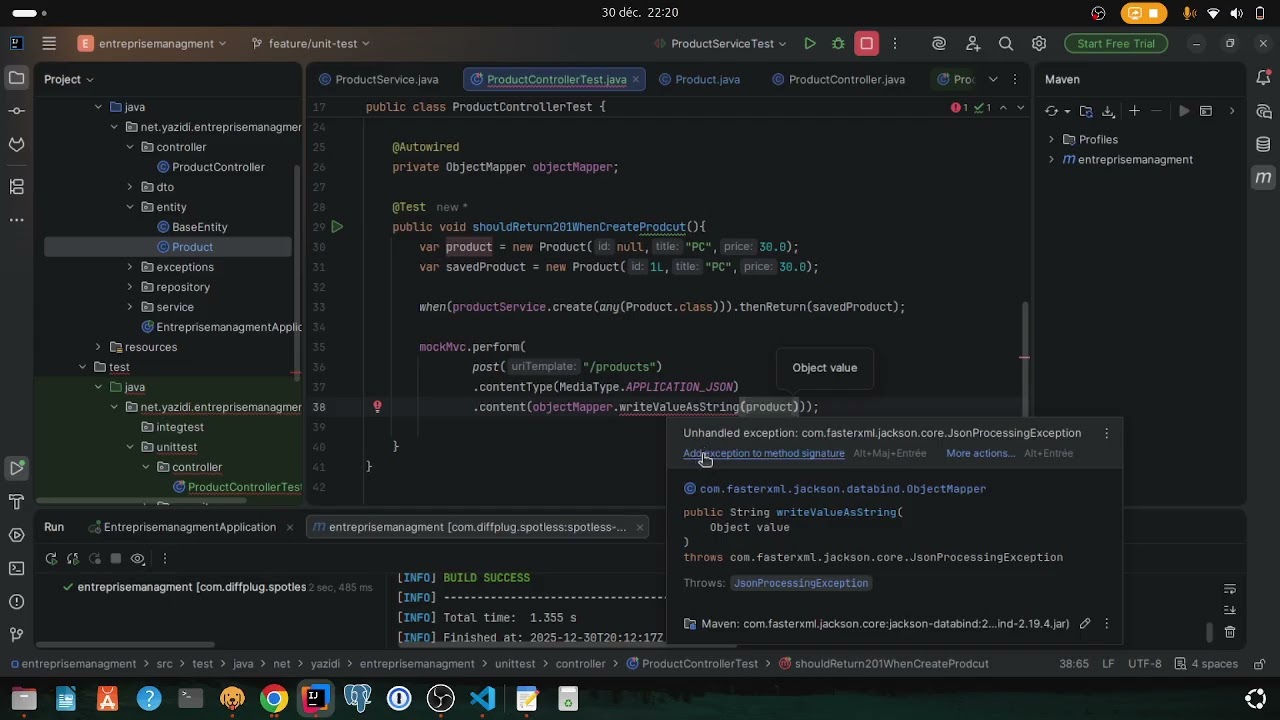Download Maven sources and documentation
This screenshot has height=720, width=1280.
point(1108,111)
